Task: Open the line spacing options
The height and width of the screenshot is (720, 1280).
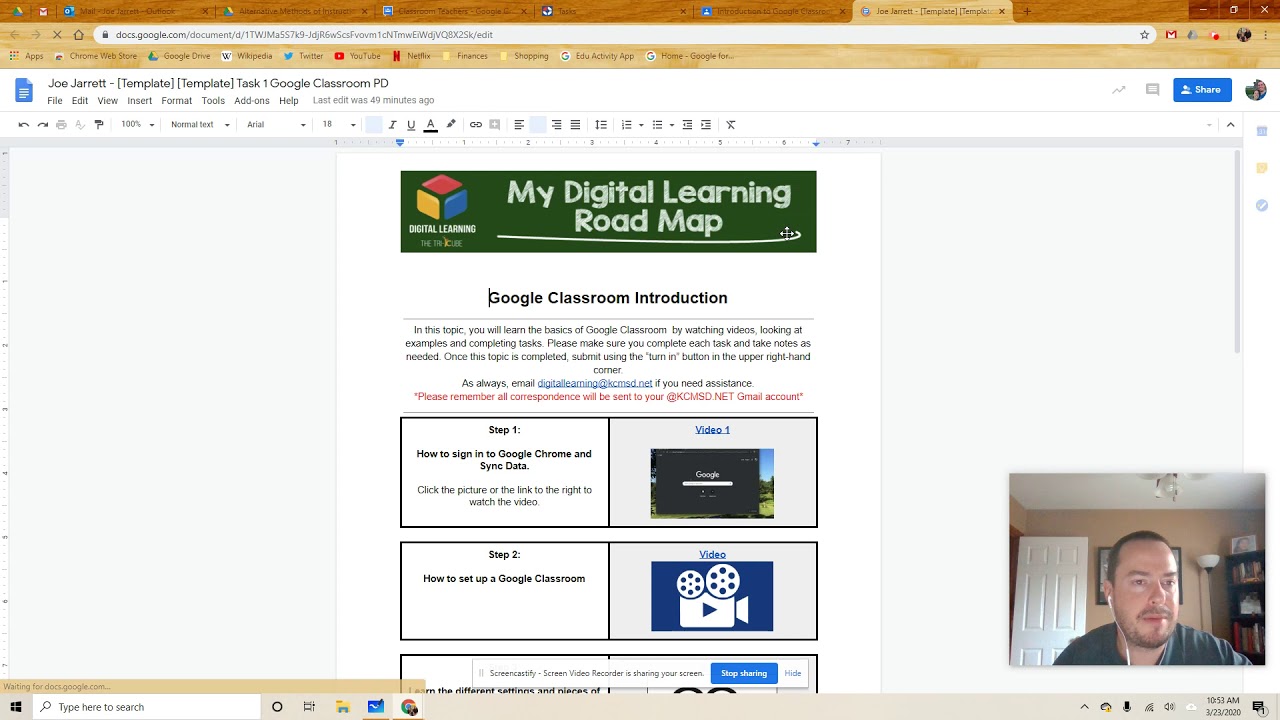Action: 601,124
